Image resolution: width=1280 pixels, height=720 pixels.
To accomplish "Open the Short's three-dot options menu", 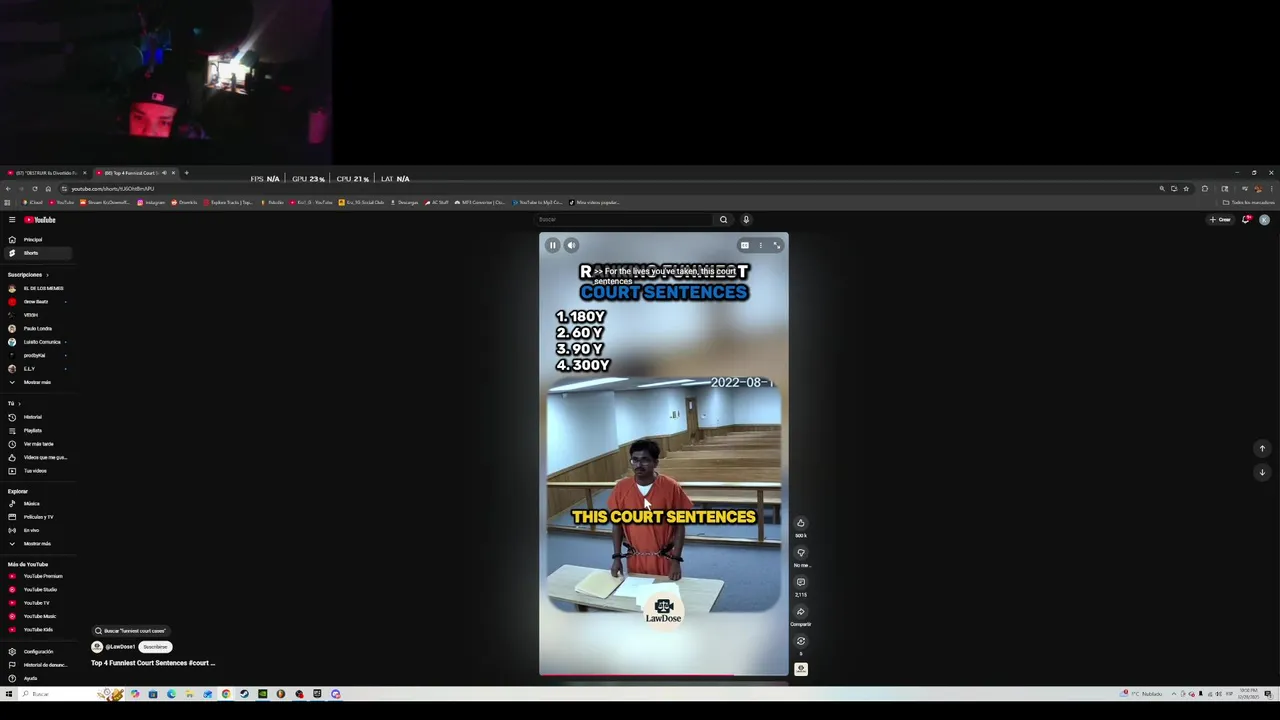I will point(760,245).
